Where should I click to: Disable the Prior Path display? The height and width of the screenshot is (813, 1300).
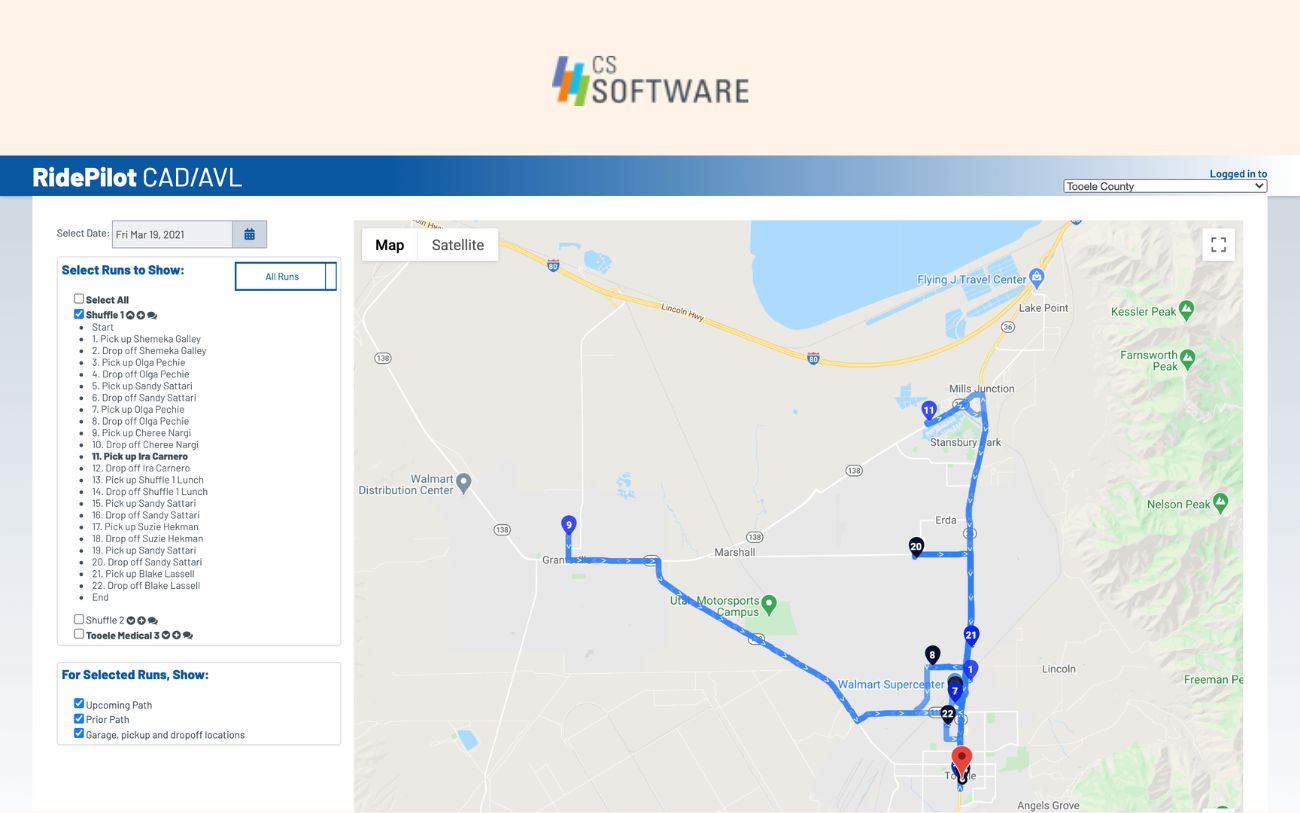(x=79, y=718)
